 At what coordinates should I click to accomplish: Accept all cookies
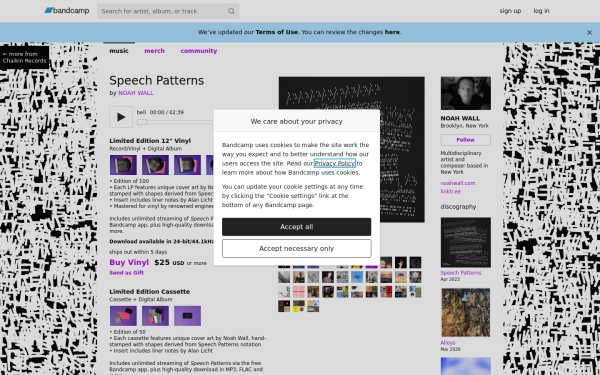297,227
